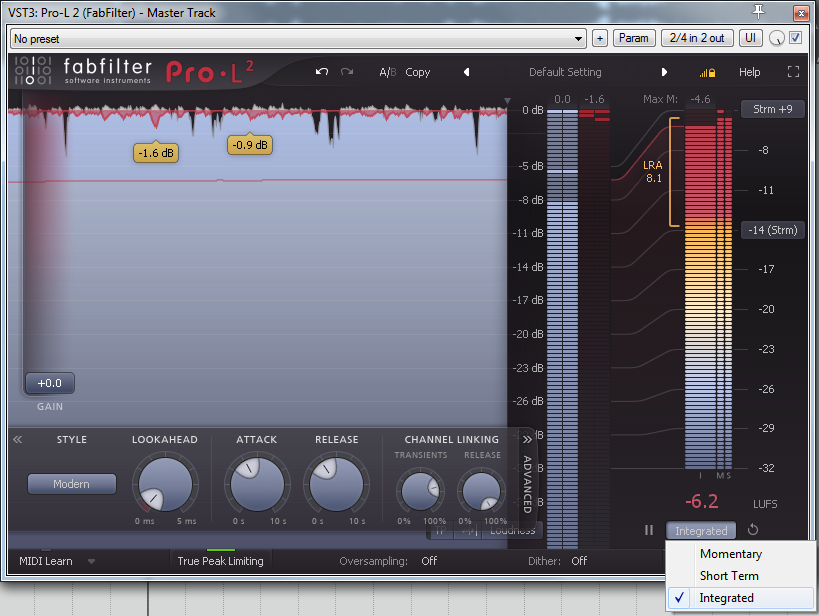Collapse the left double-chevron of advanced panel
Screen dimensions: 819x616
[x=18, y=439]
